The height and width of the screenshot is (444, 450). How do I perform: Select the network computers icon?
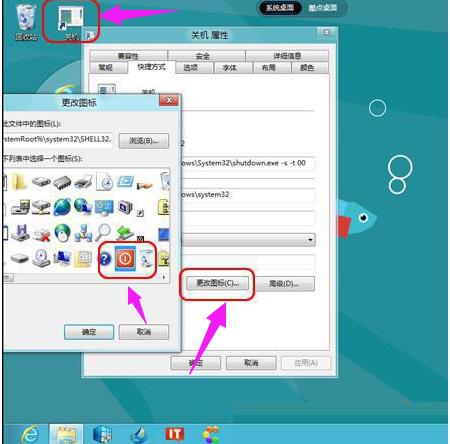click(83, 233)
